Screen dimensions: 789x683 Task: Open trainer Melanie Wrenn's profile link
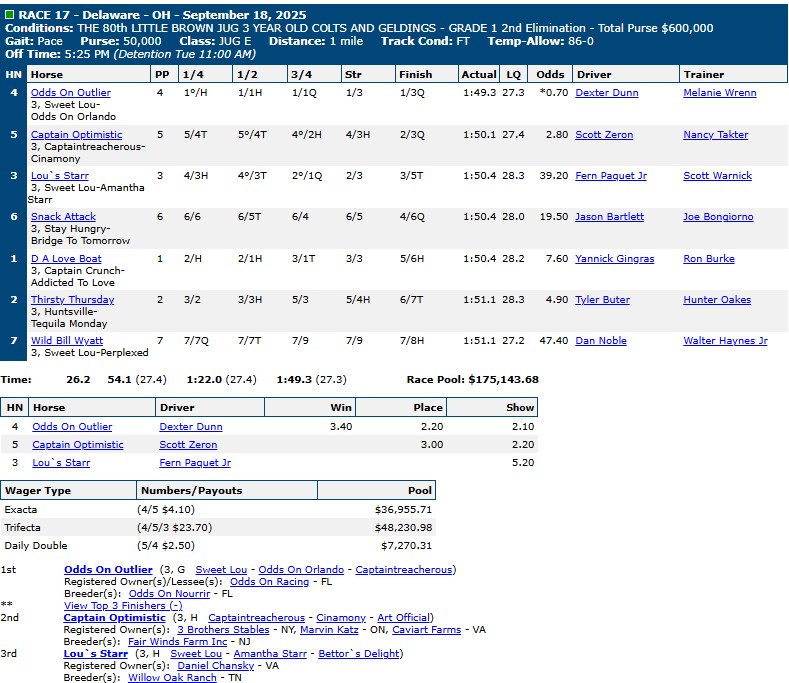click(719, 92)
